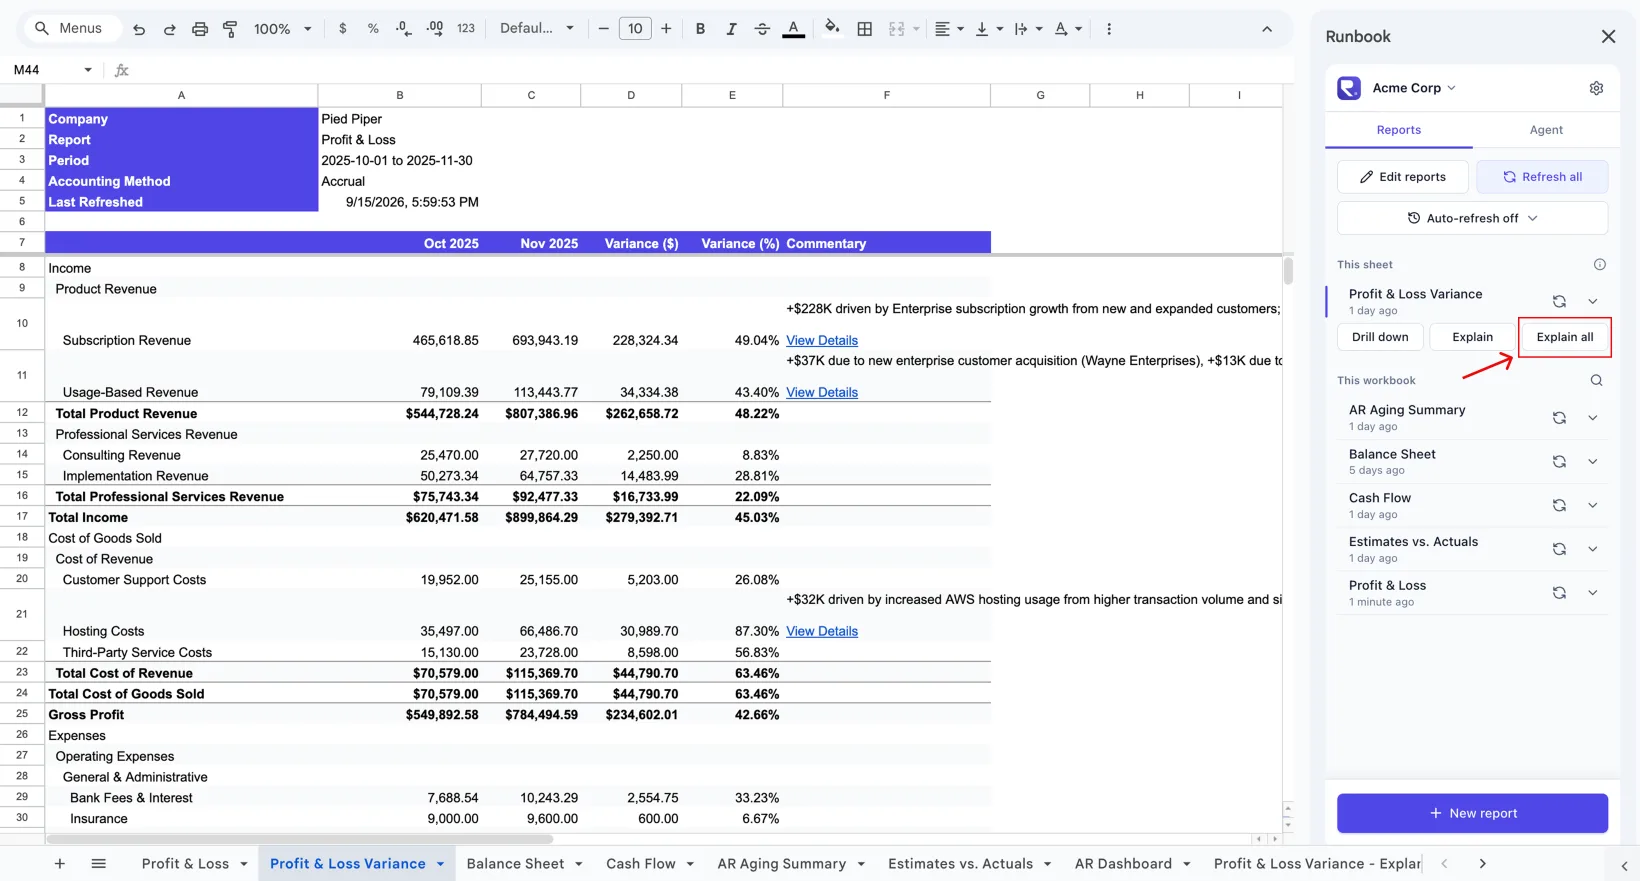Click the Edit reports button
Screen dimensions: 1640x881
click(1403, 177)
